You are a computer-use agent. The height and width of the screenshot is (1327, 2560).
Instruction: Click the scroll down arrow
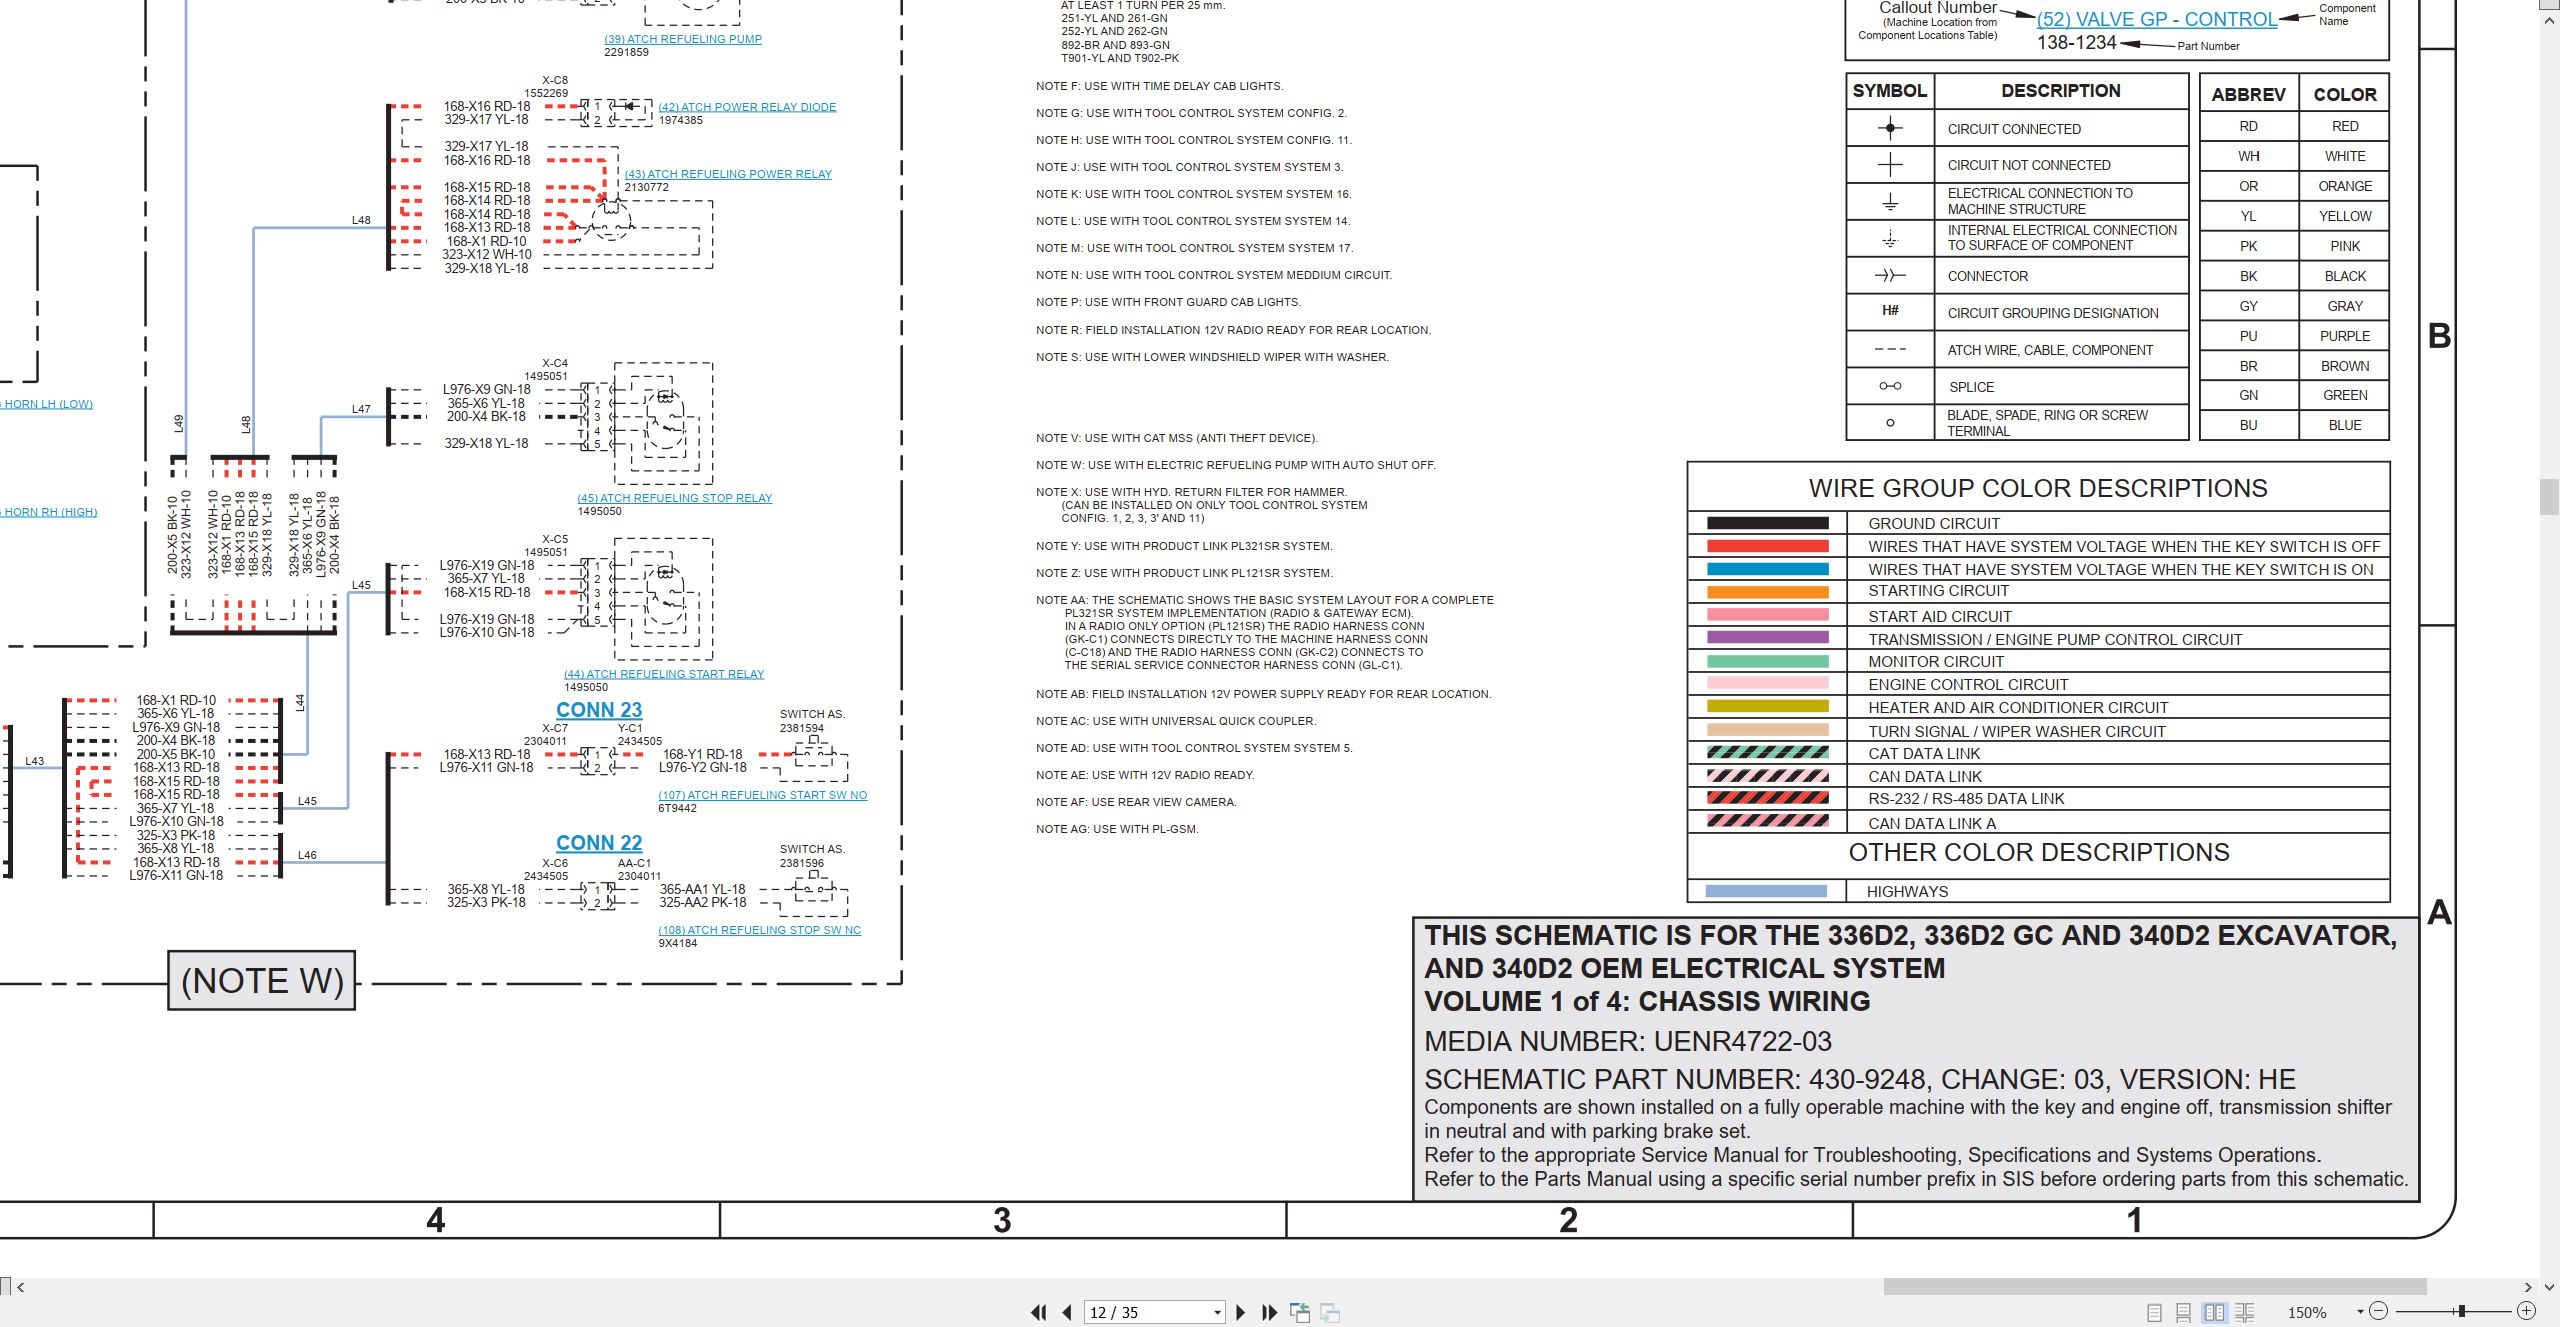click(x=2550, y=1287)
